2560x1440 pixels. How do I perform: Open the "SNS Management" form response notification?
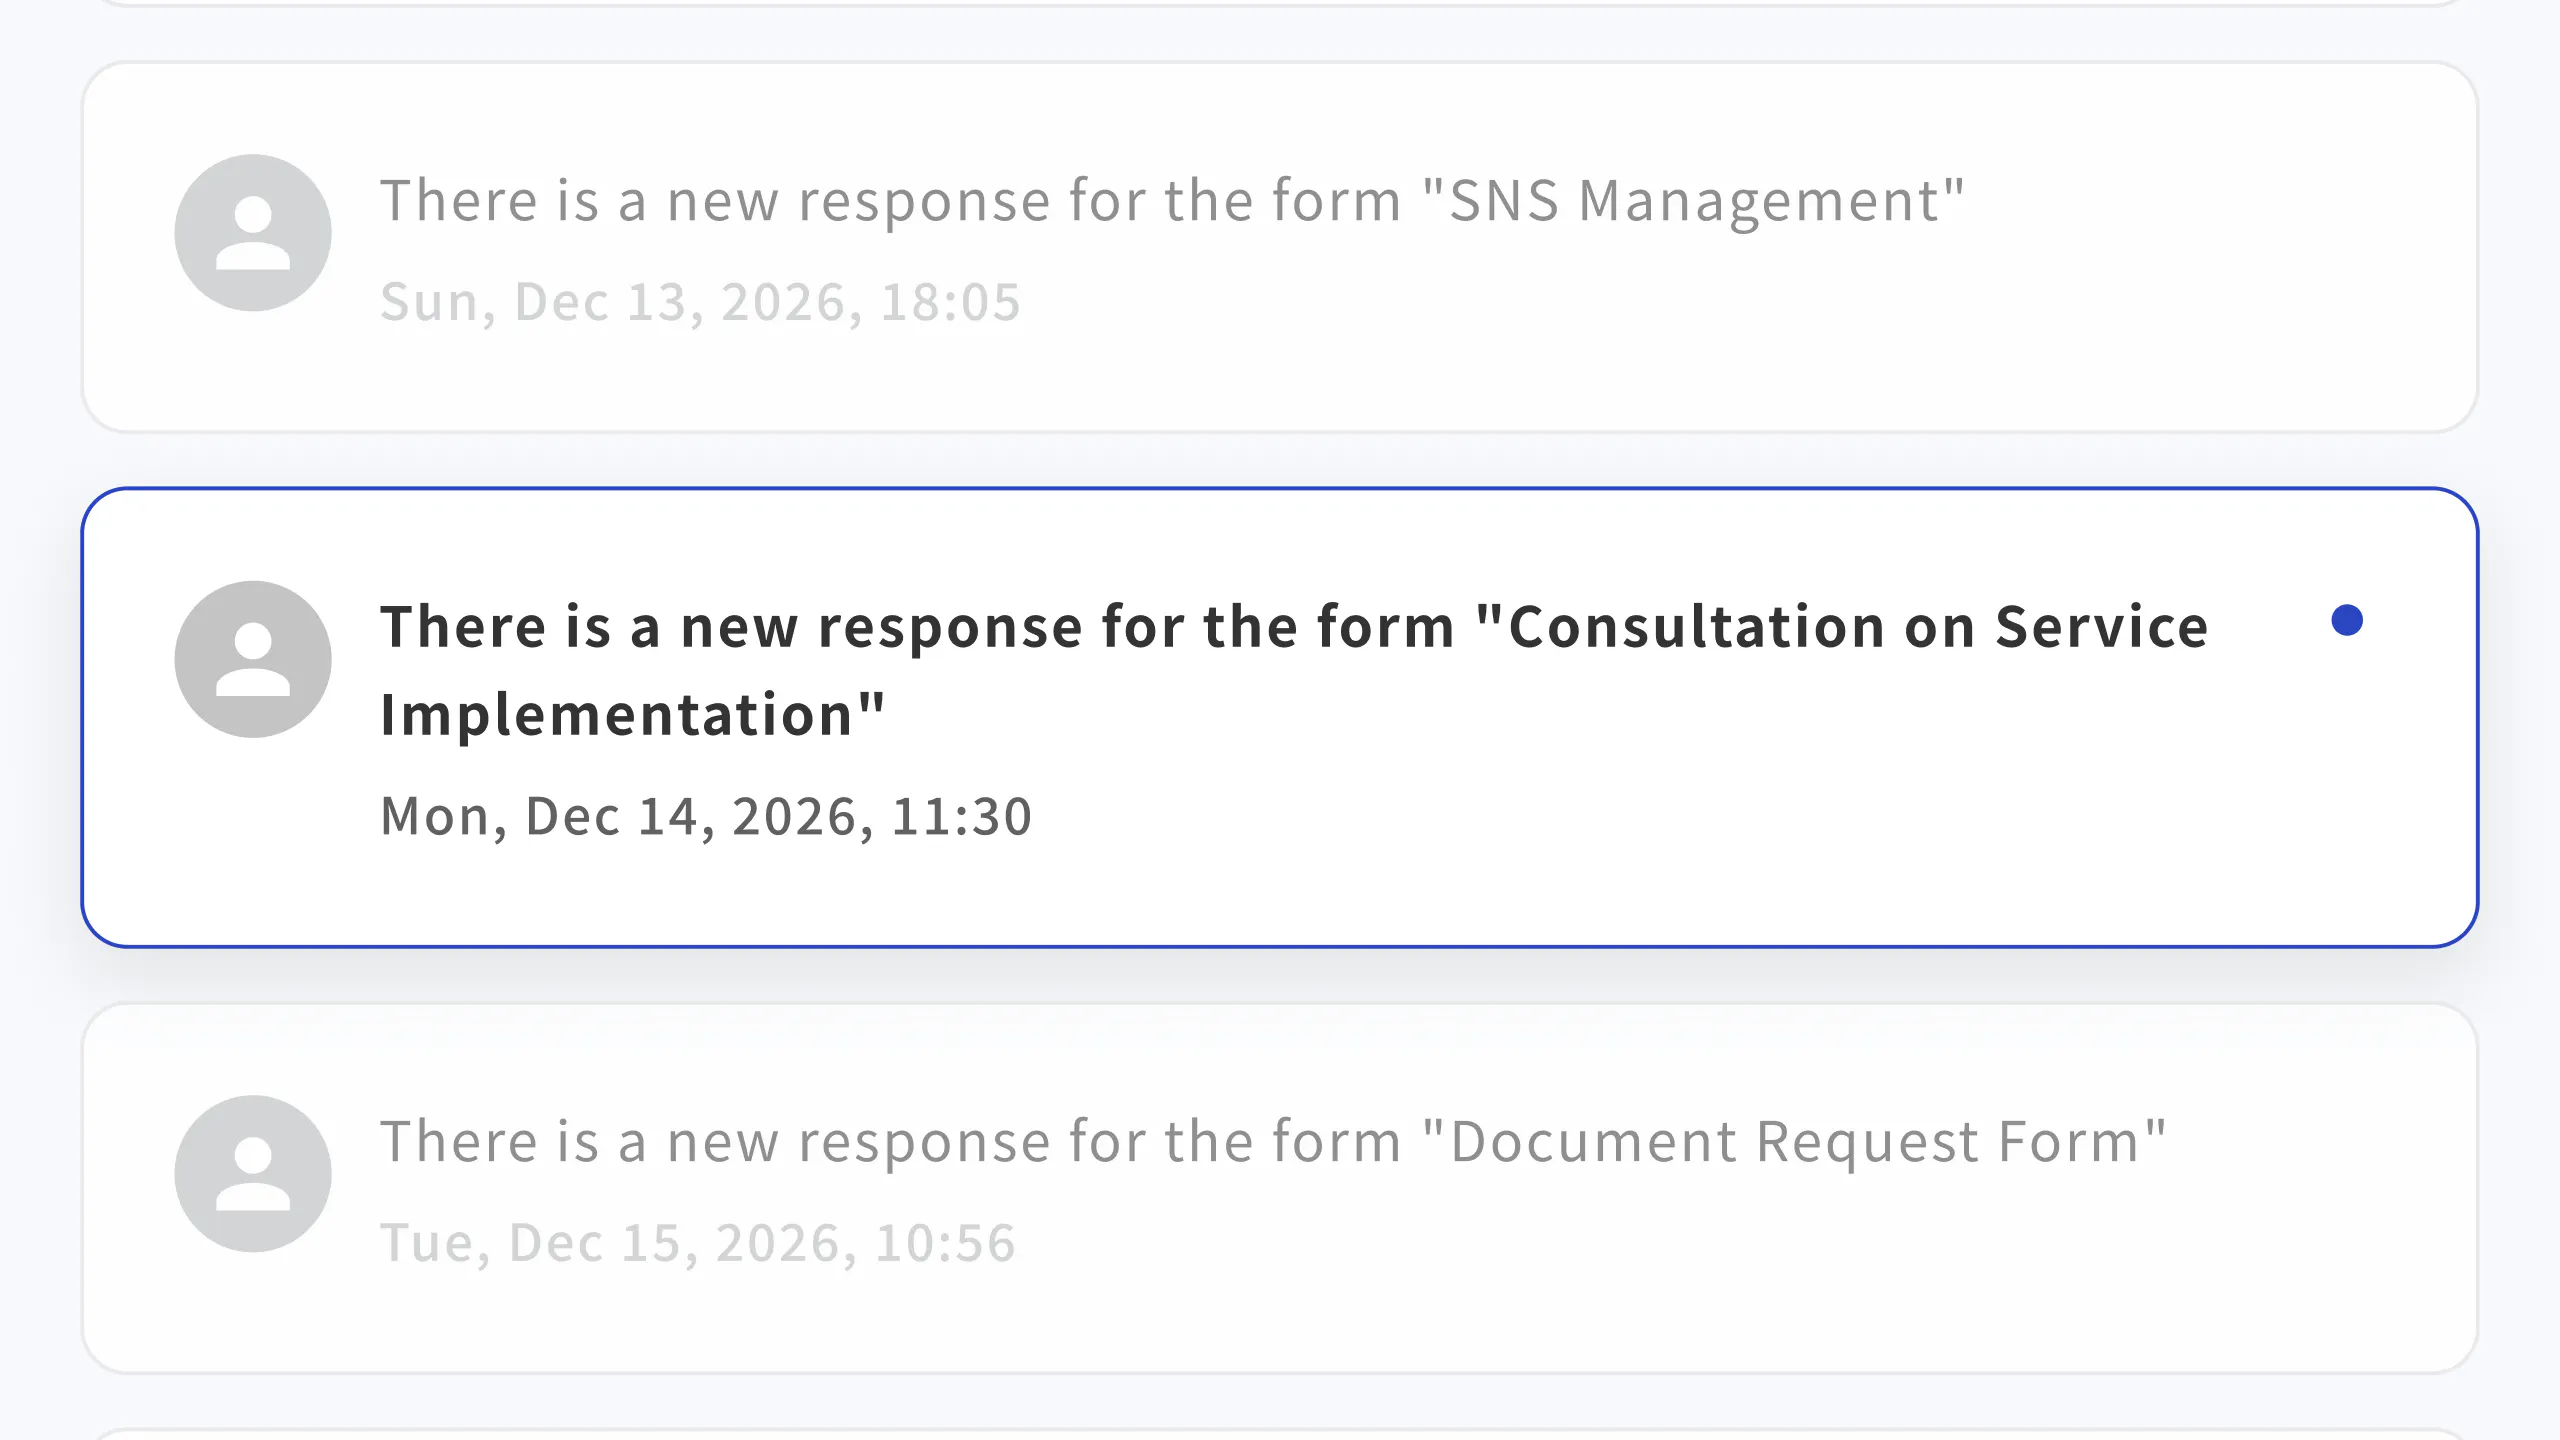[x=1170, y=201]
